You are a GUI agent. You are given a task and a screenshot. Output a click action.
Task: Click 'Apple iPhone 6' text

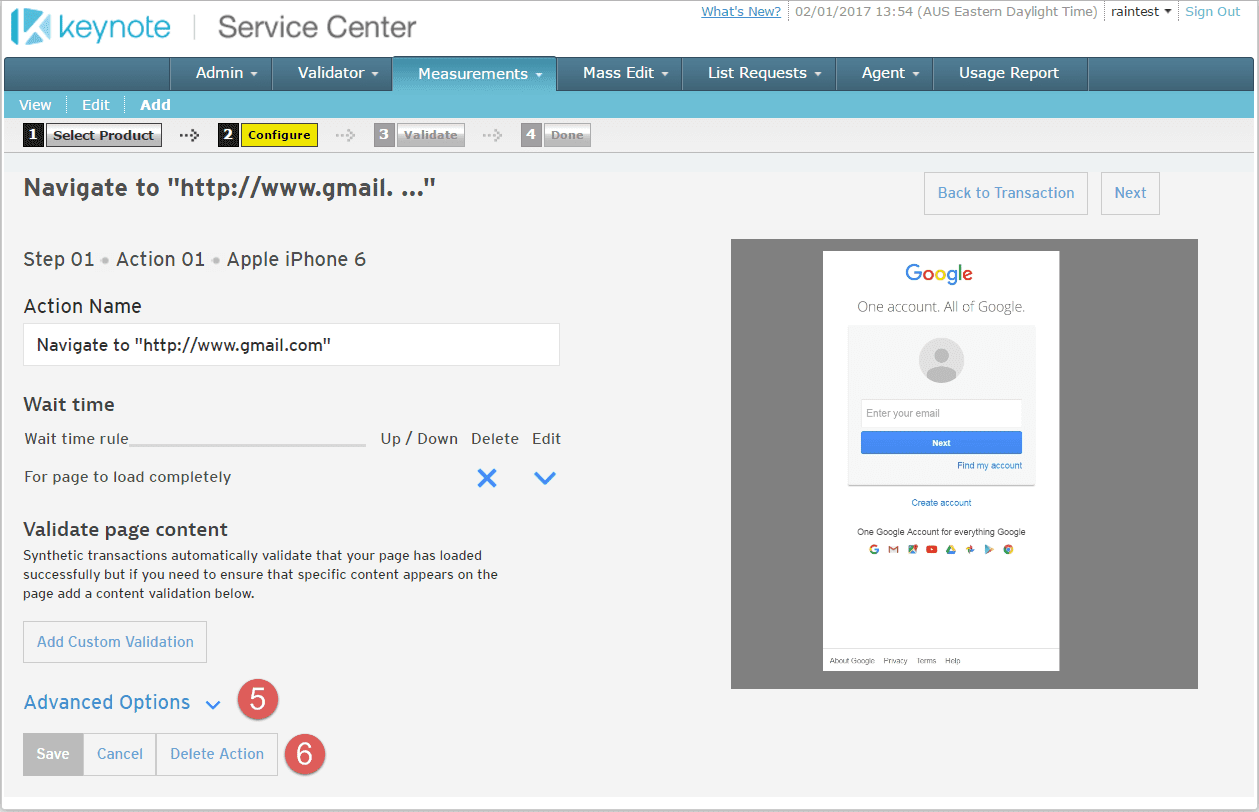pyautogui.click(x=297, y=260)
